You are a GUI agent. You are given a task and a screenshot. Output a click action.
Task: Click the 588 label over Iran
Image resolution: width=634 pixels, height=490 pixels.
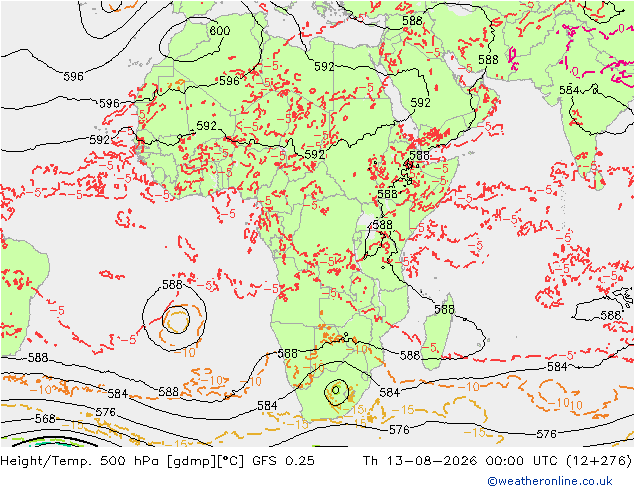click(488, 60)
